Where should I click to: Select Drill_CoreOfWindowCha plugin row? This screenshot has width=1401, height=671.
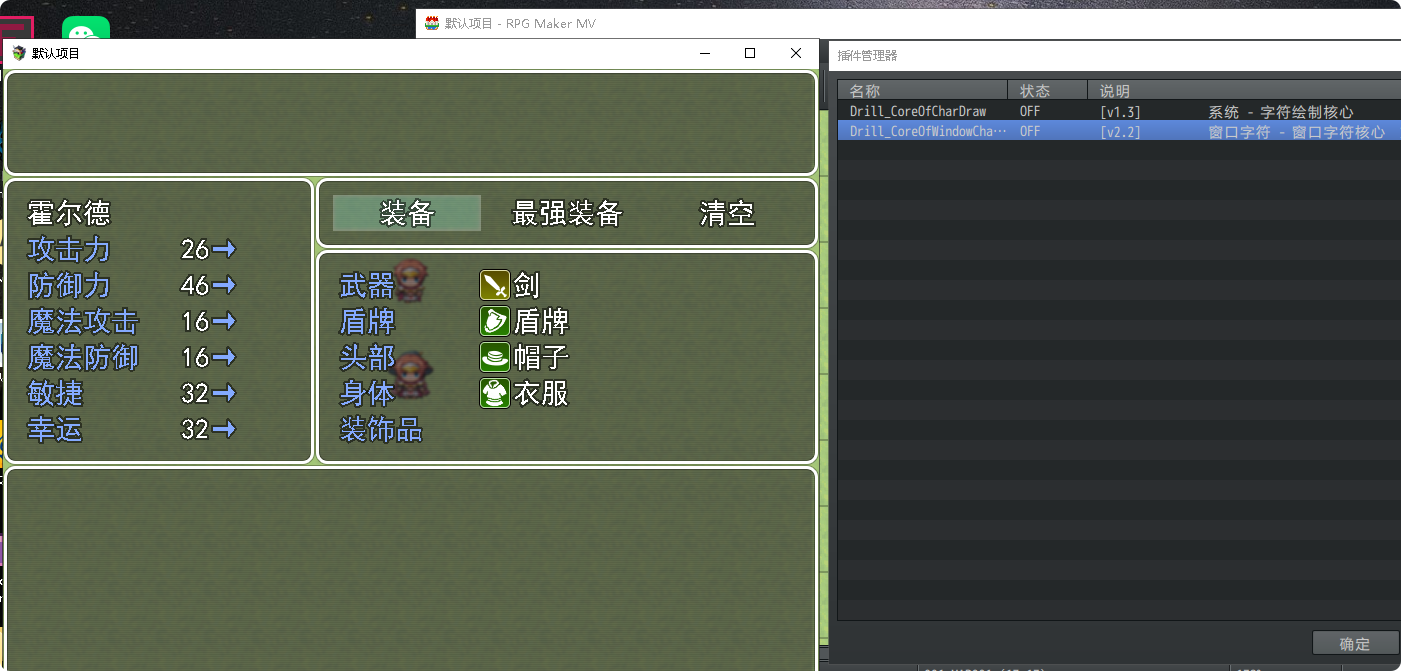point(1118,131)
